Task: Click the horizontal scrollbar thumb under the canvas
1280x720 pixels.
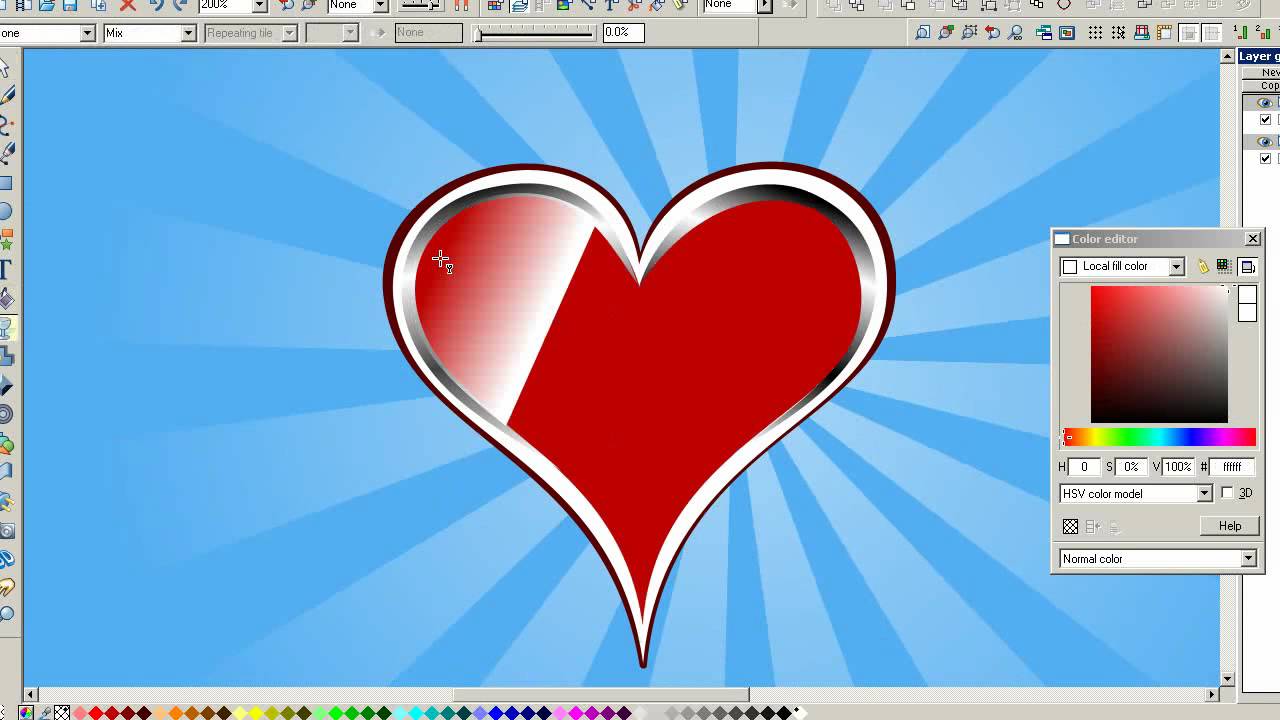Action: (x=601, y=694)
